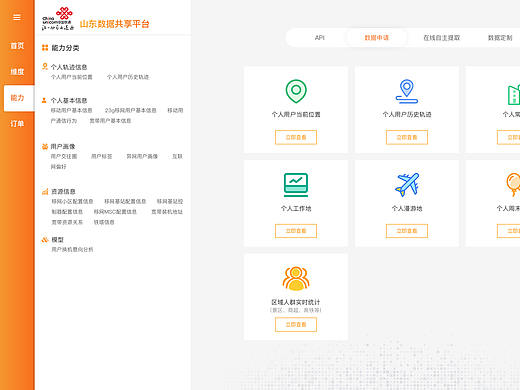Click the 能力分类 grid icon
Image resolution: width=520 pixels, height=390 pixels.
click(x=45, y=48)
